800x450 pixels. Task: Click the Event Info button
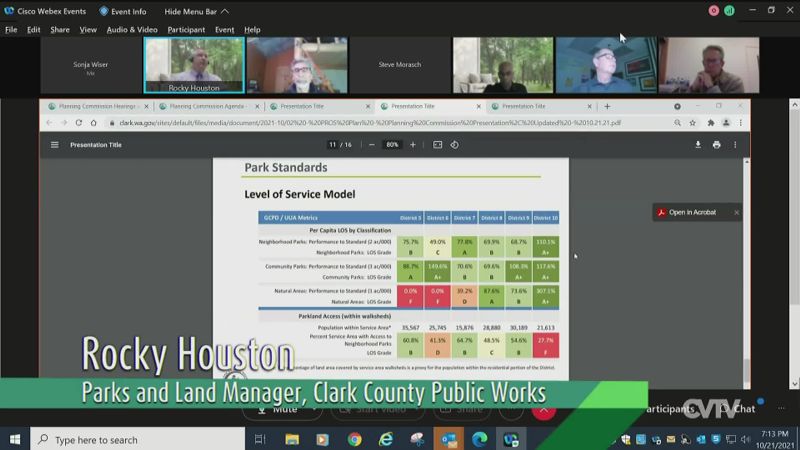[123, 11]
